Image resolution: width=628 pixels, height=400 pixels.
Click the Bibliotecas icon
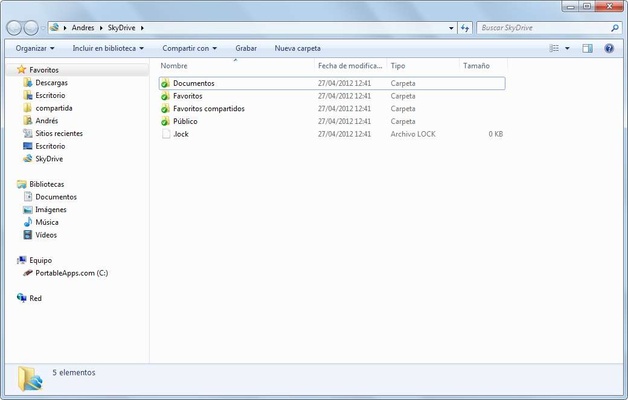22,184
